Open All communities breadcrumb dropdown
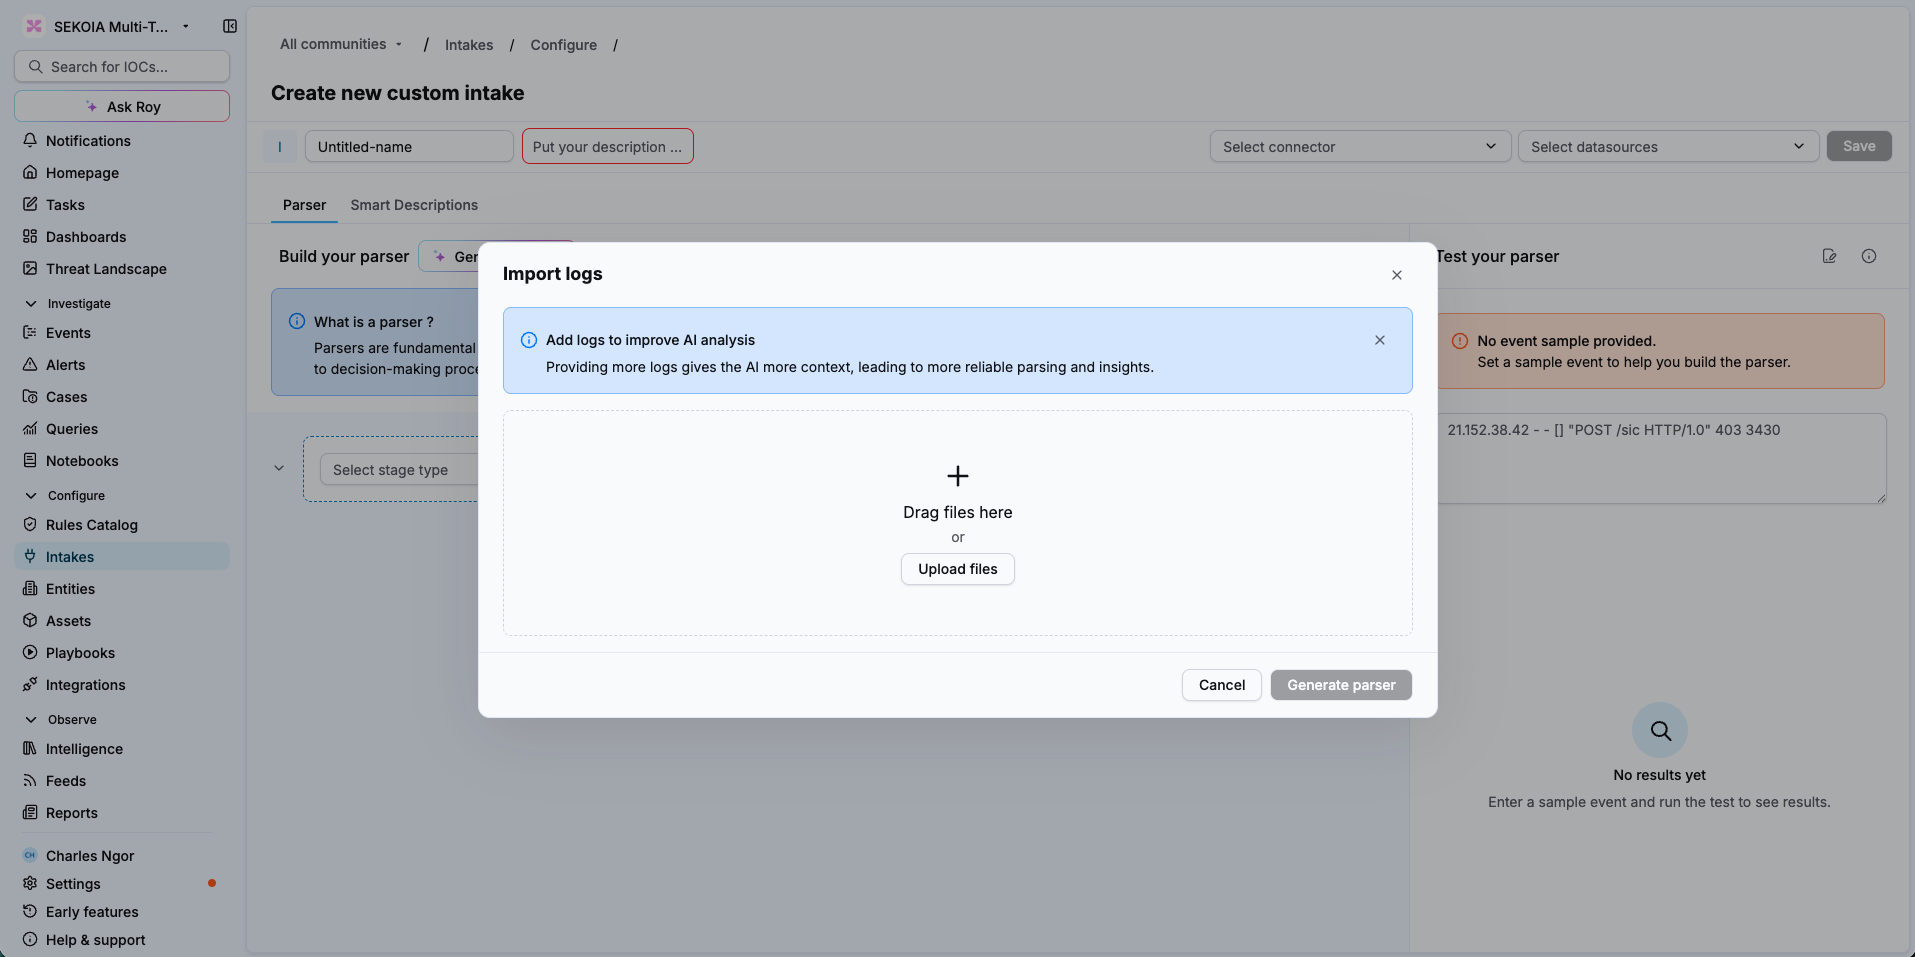Image resolution: width=1915 pixels, height=957 pixels. click(341, 44)
